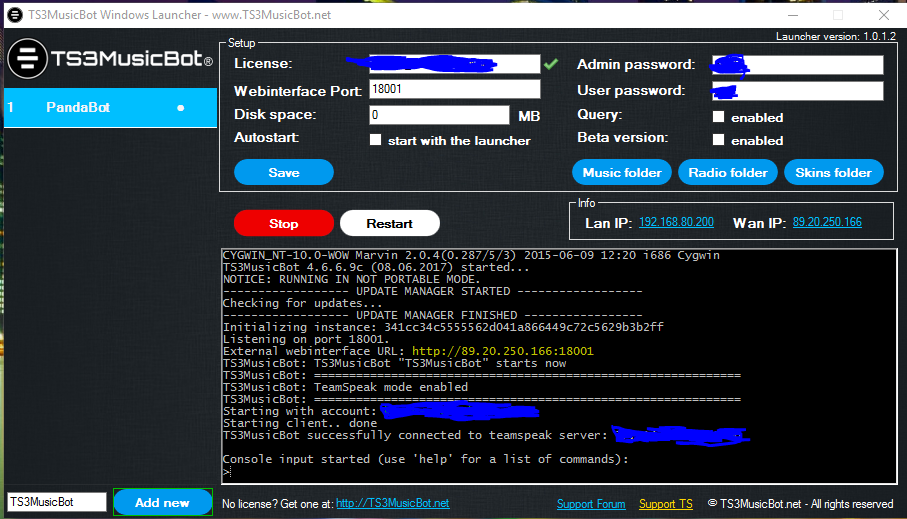
Task: Click the Admin password field
Action: click(798, 64)
